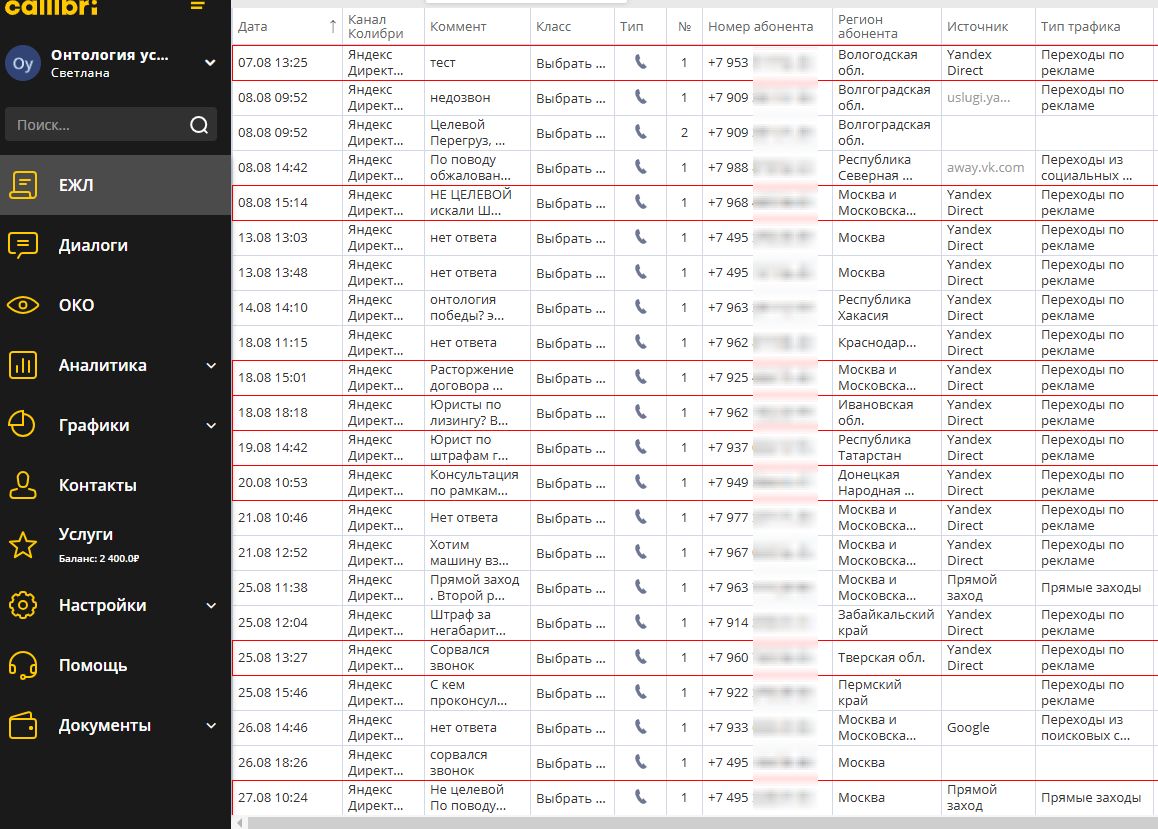
Task: Click the ОКО eye icon
Action: point(23,305)
